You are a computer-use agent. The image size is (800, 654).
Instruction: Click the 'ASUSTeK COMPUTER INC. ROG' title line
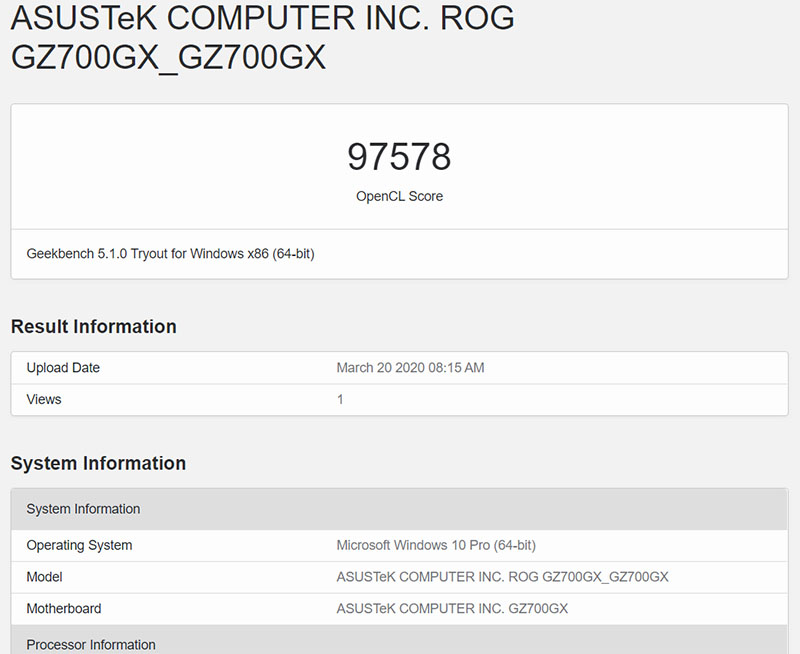263,17
